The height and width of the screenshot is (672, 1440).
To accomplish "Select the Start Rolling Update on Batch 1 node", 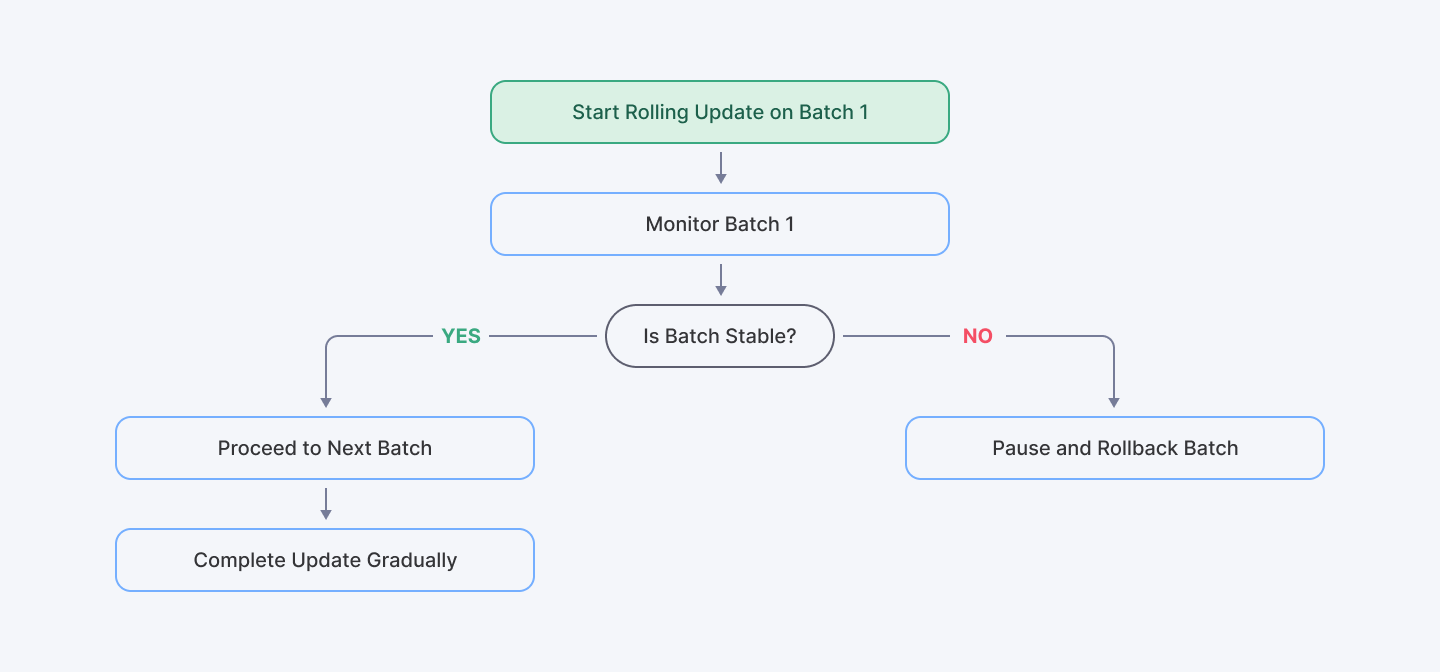I will [719, 112].
